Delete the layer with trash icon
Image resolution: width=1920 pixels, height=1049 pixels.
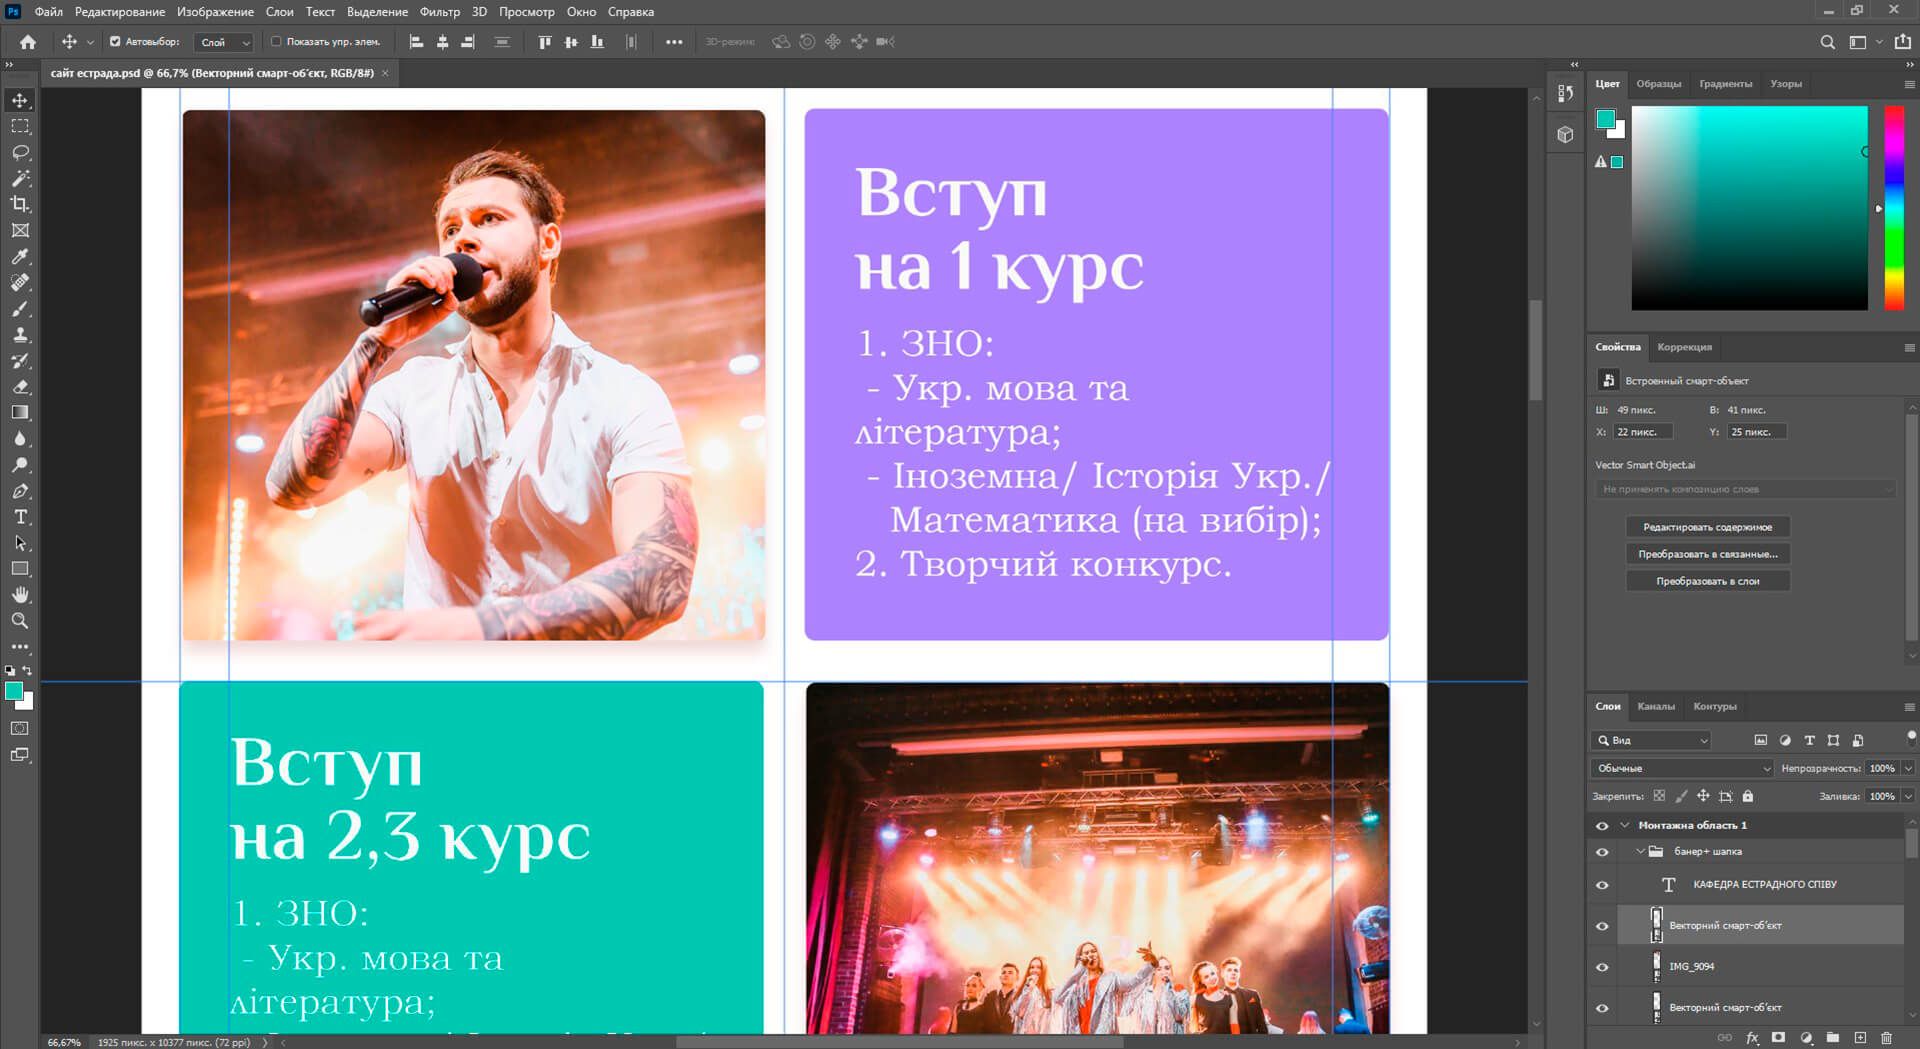tap(1886, 1038)
